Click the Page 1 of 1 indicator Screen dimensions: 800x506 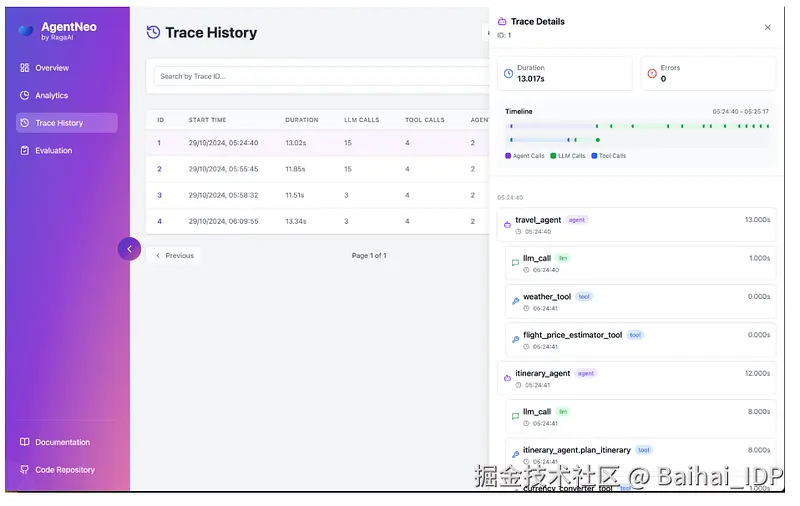point(369,256)
